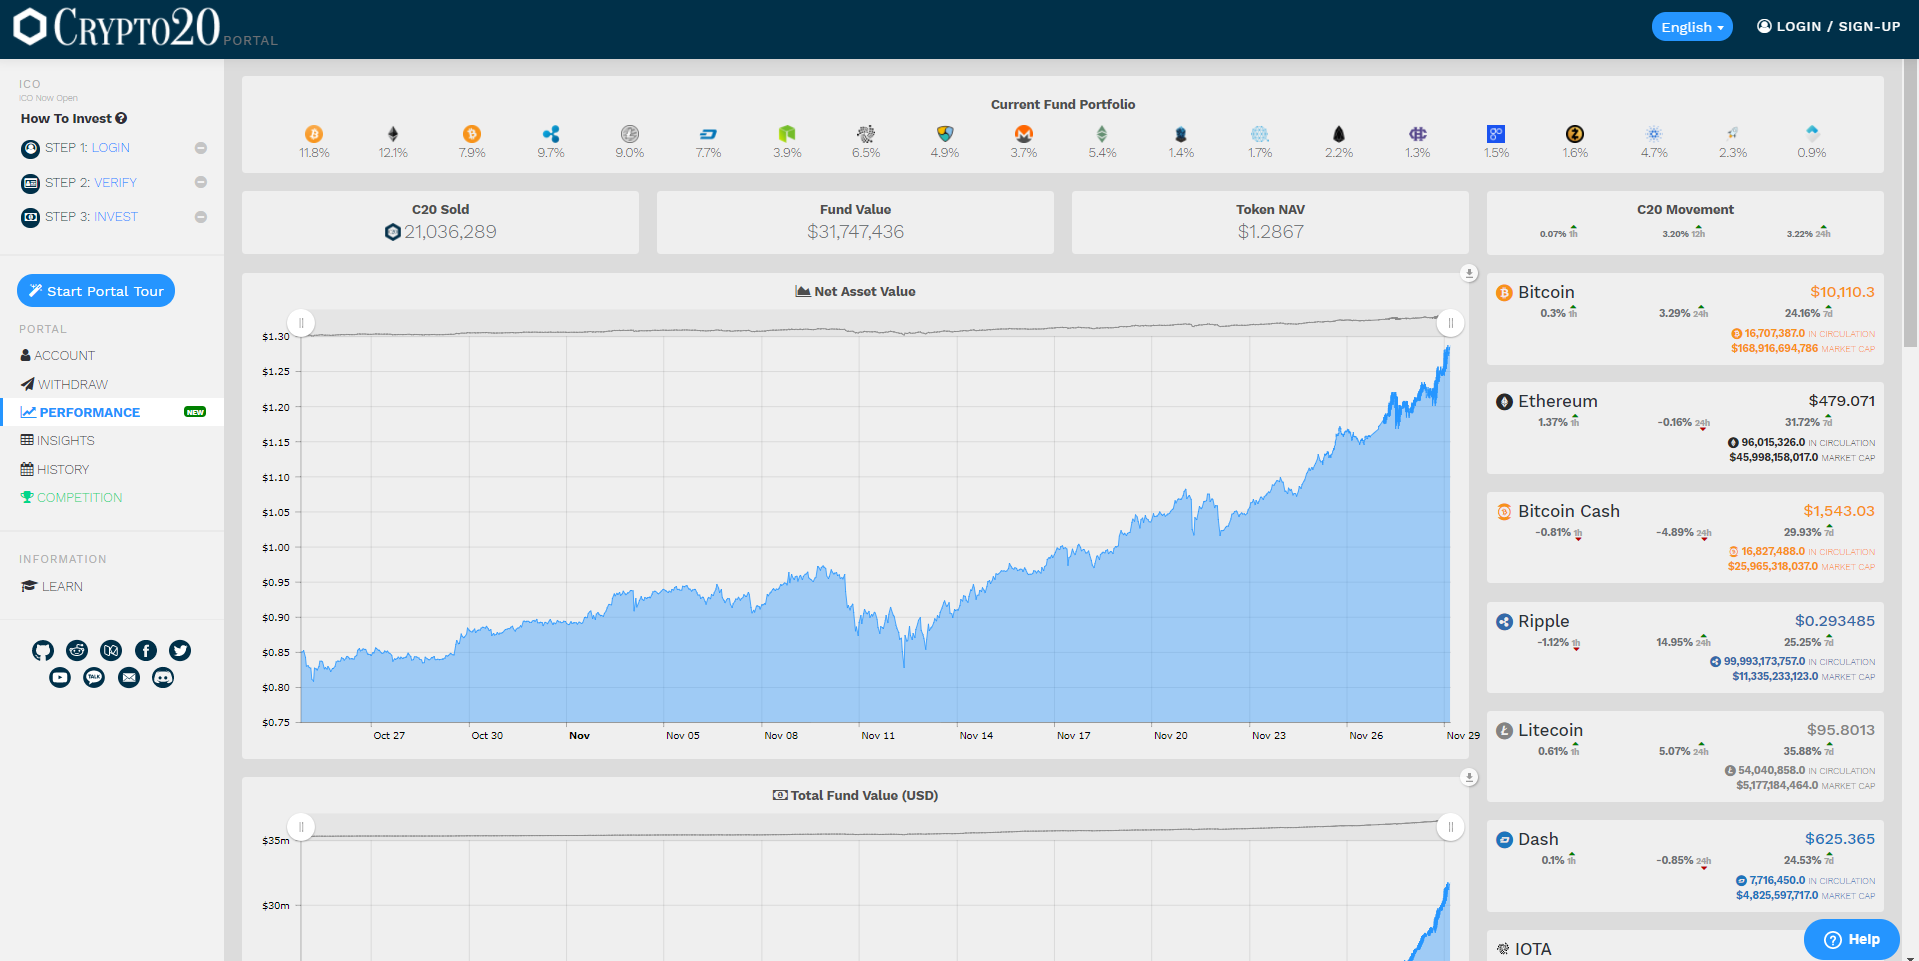
Task: Click the Step 1 Login status indicator
Action: tap(201, 148)
